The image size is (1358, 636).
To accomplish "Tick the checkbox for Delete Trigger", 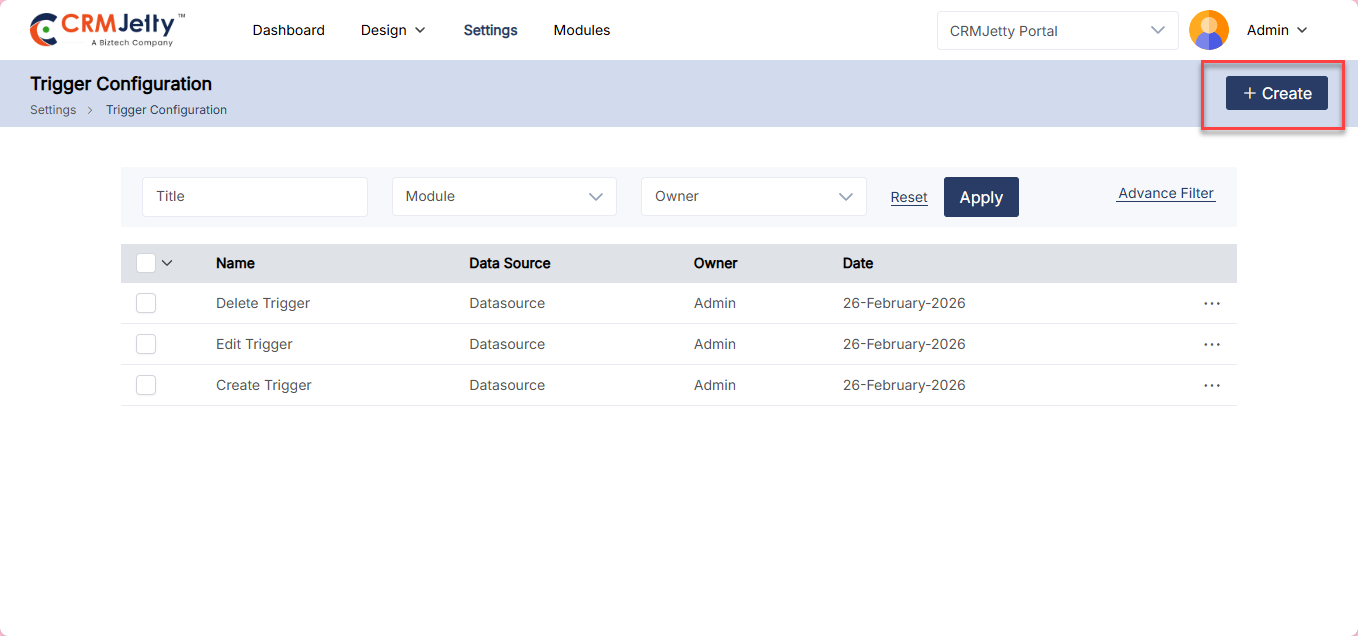I will point(146,303).
